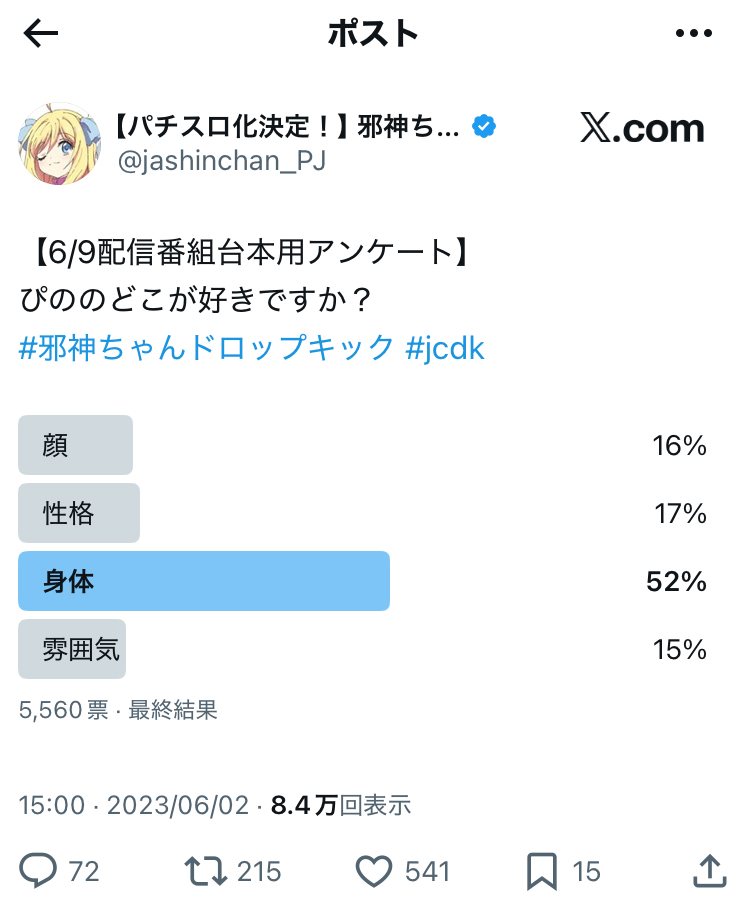This screenshot has height=908, width=750.
Task: Open the @jashinchan_PJ handle
Action: (221, 161)
